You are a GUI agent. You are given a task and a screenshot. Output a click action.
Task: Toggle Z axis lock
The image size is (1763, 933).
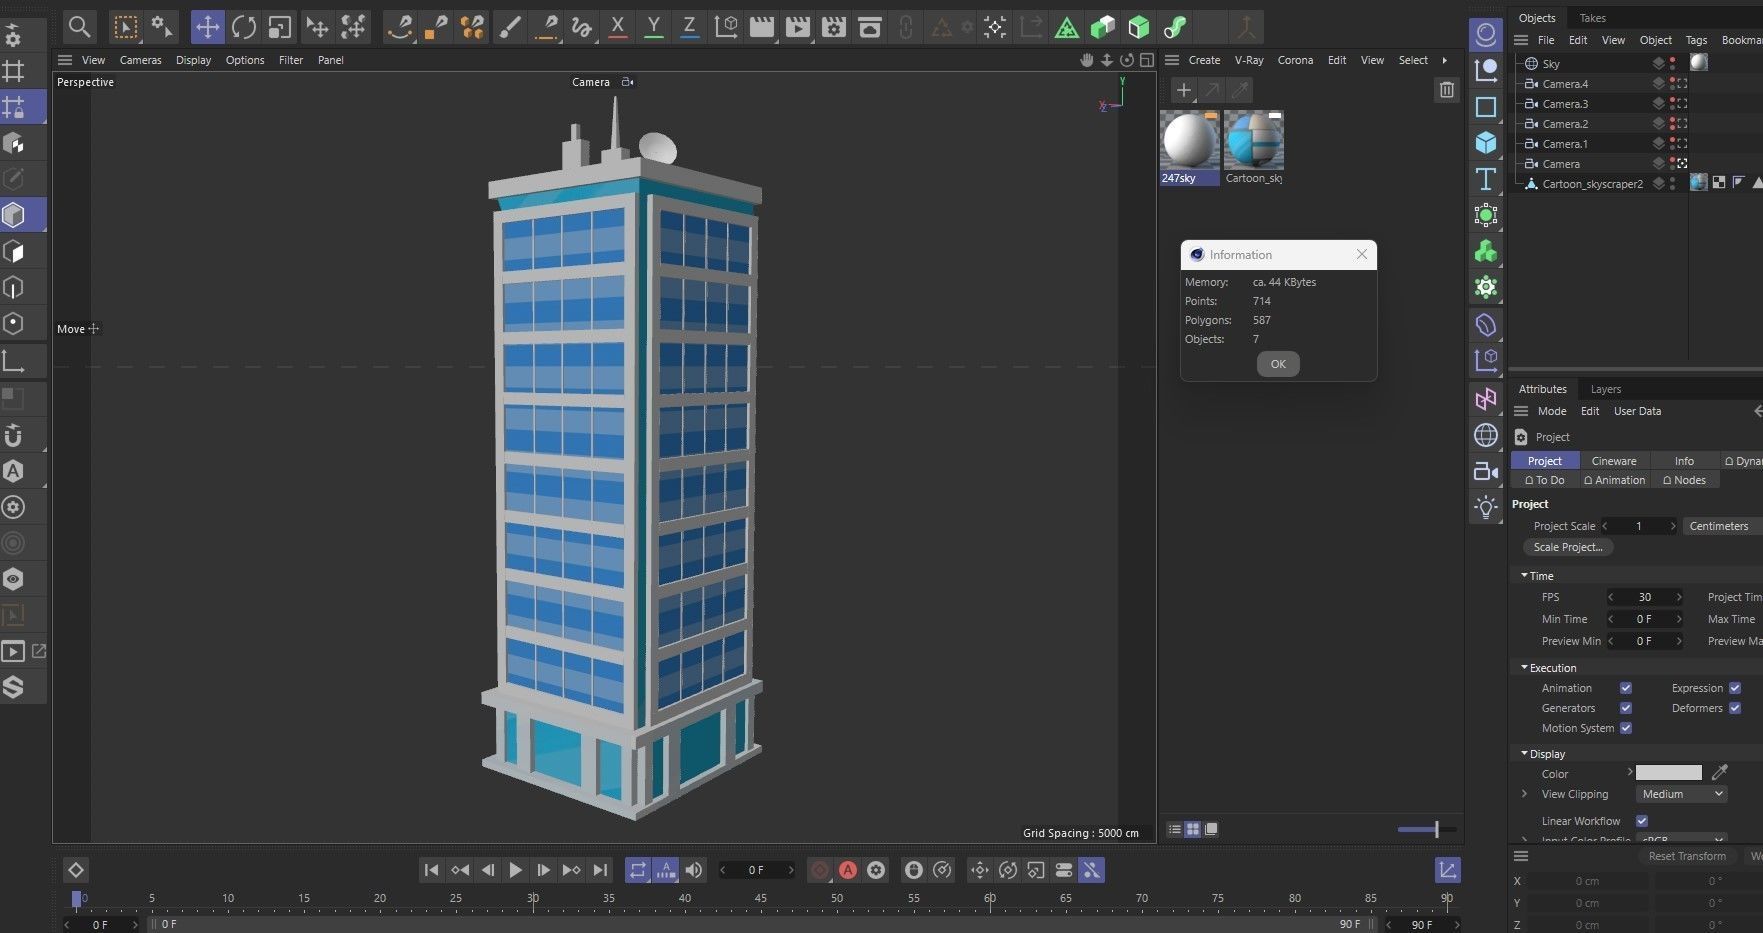click(x=689, y=27)
